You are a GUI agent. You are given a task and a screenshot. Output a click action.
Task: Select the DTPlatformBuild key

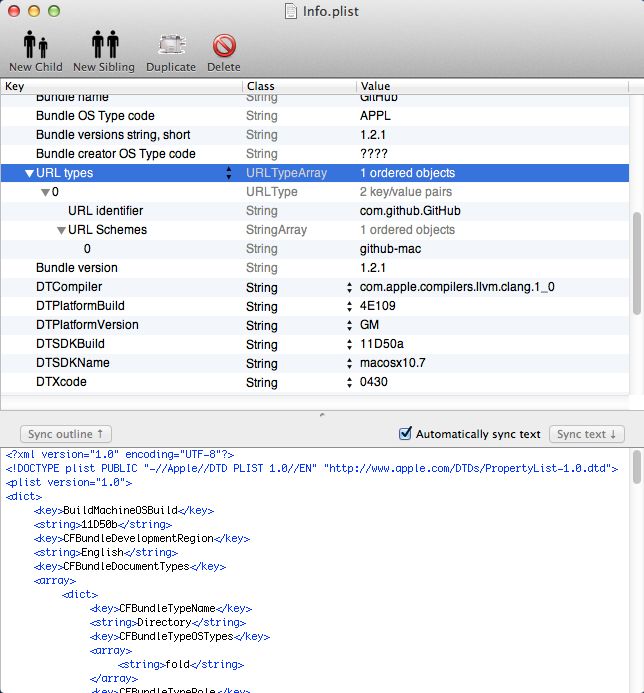(80, 306)
